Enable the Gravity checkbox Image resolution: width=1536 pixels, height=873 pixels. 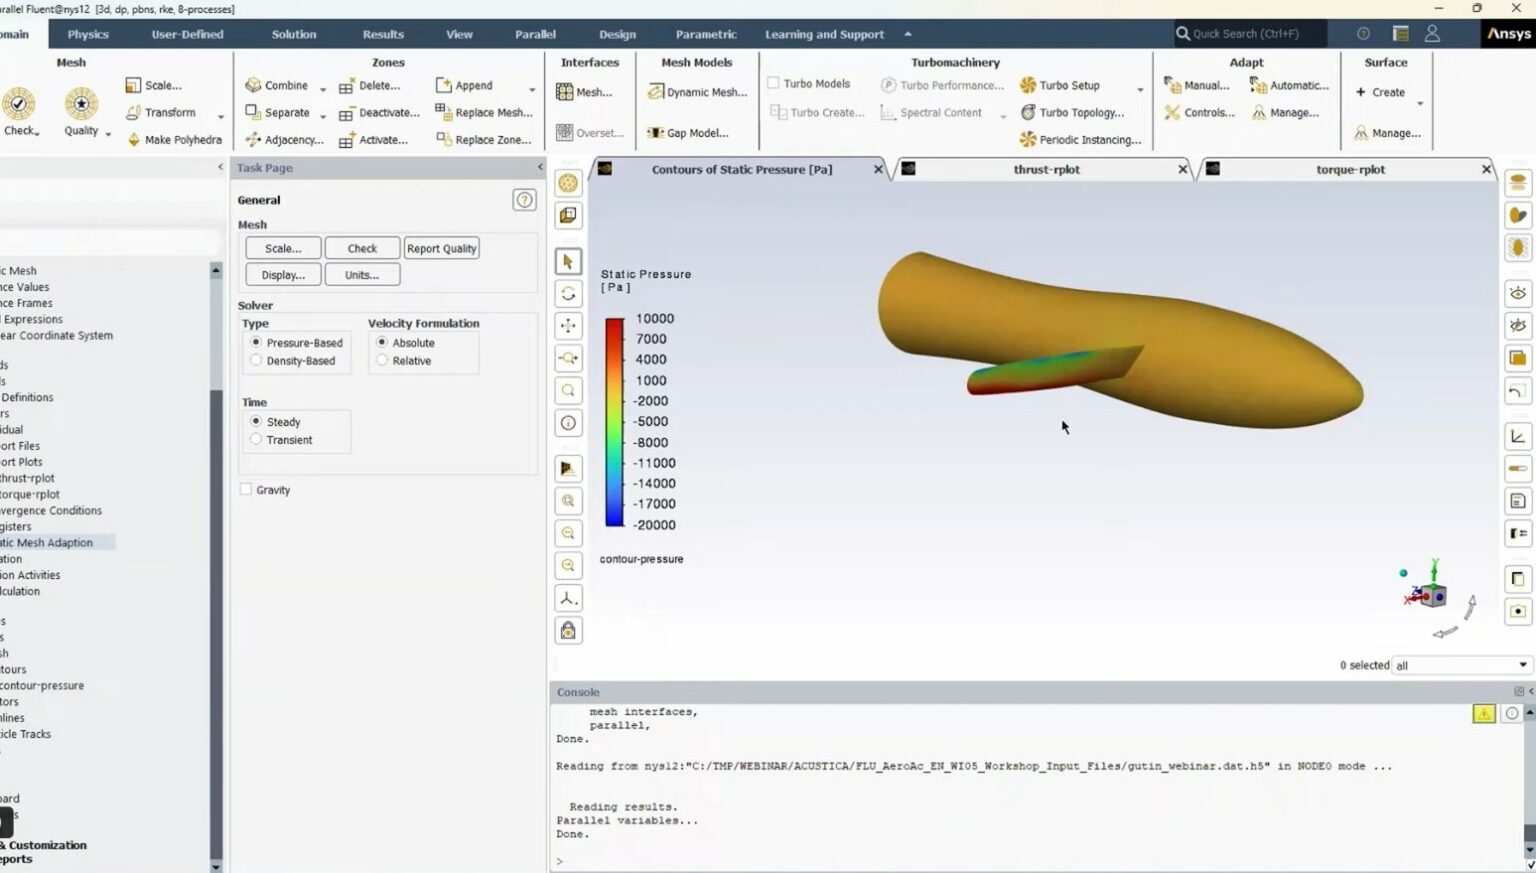(245, 489)
